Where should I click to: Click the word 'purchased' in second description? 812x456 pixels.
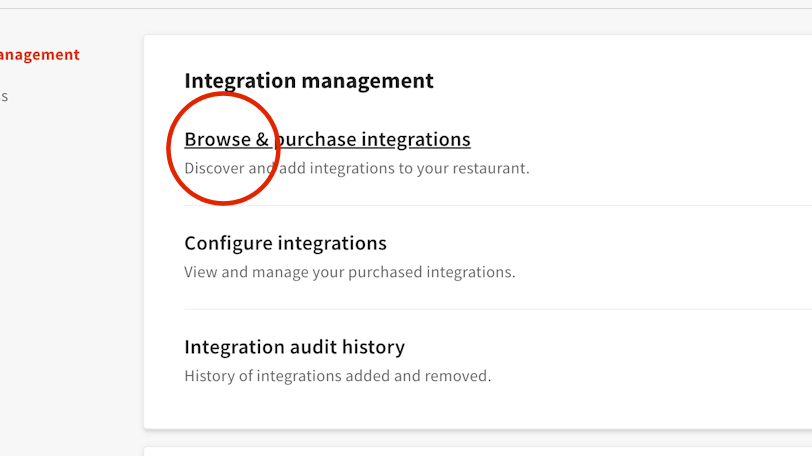tap(384, 272)
